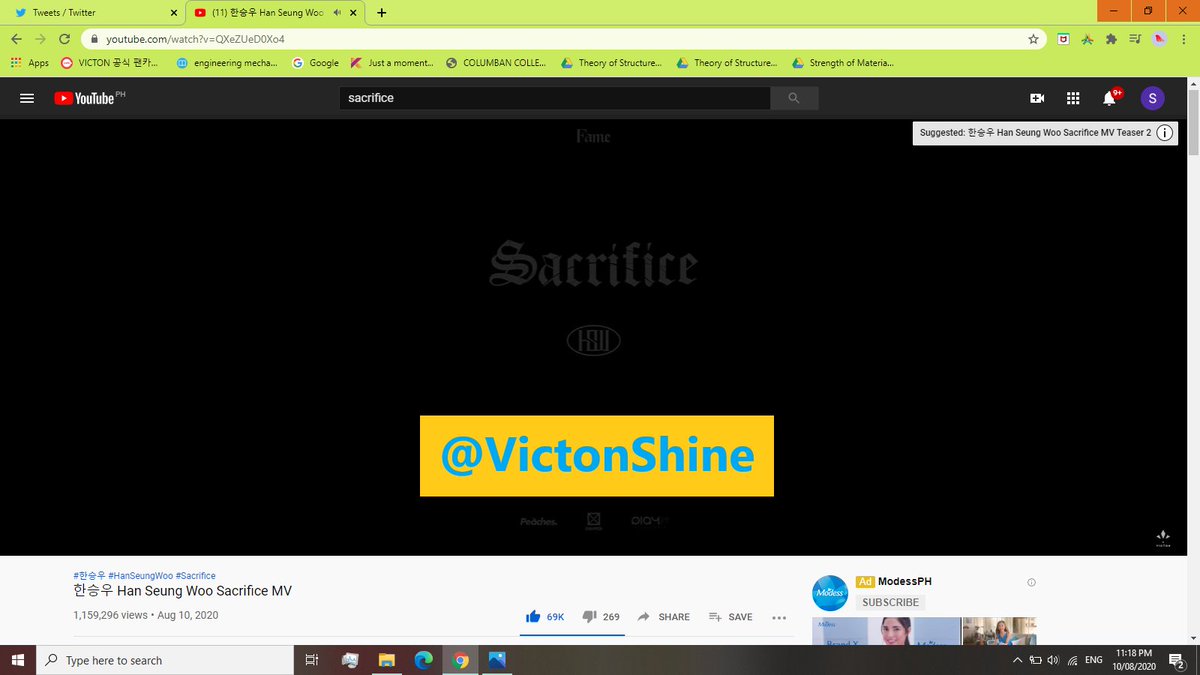
Task: Click the SHARE button
Action: 664,617
